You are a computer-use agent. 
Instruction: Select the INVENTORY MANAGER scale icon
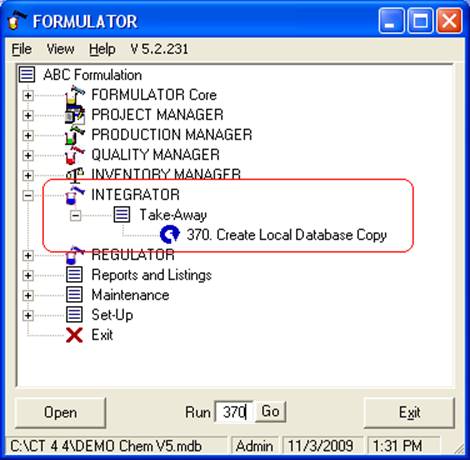point(75,175)
